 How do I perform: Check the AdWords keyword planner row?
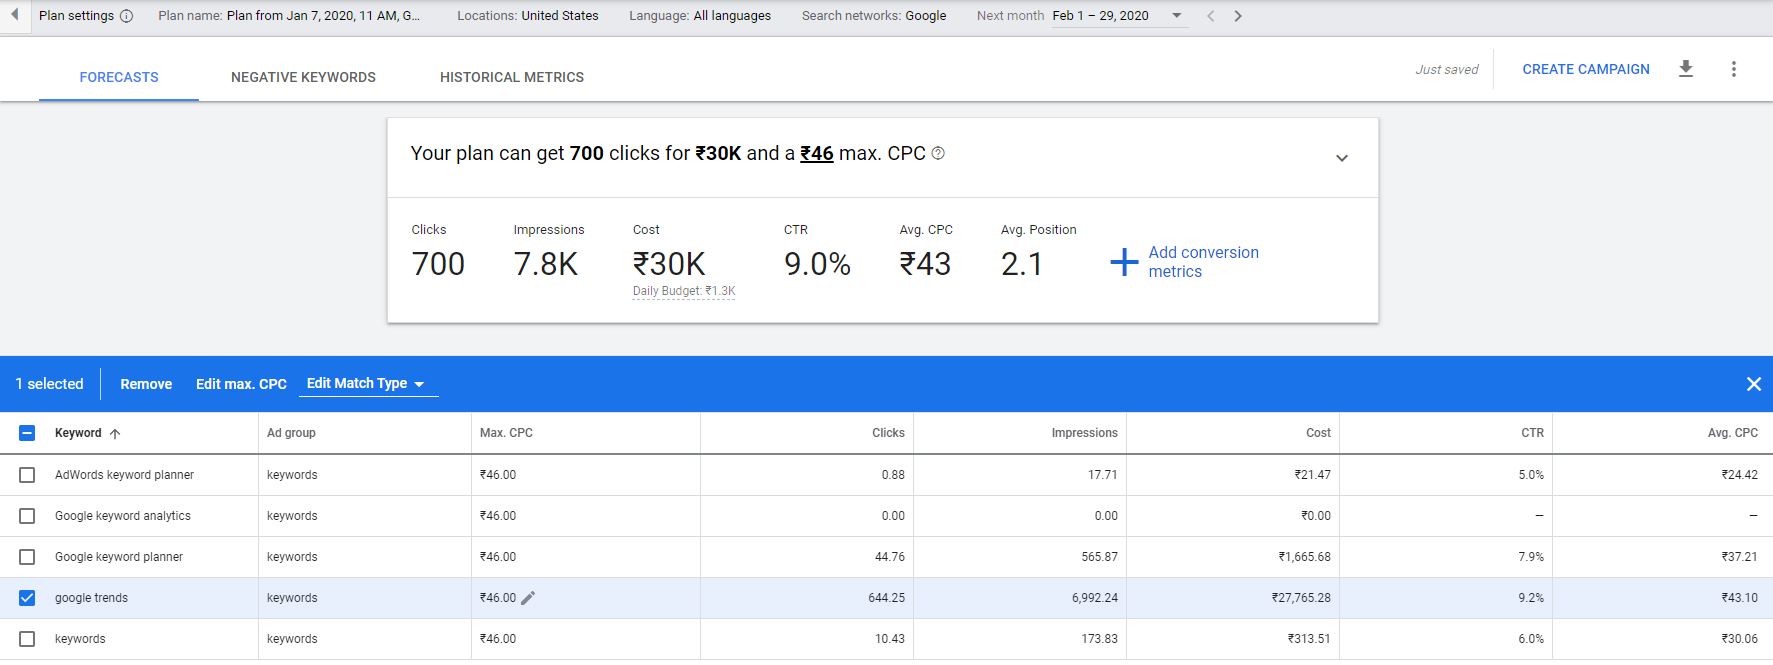pos(27,475)
